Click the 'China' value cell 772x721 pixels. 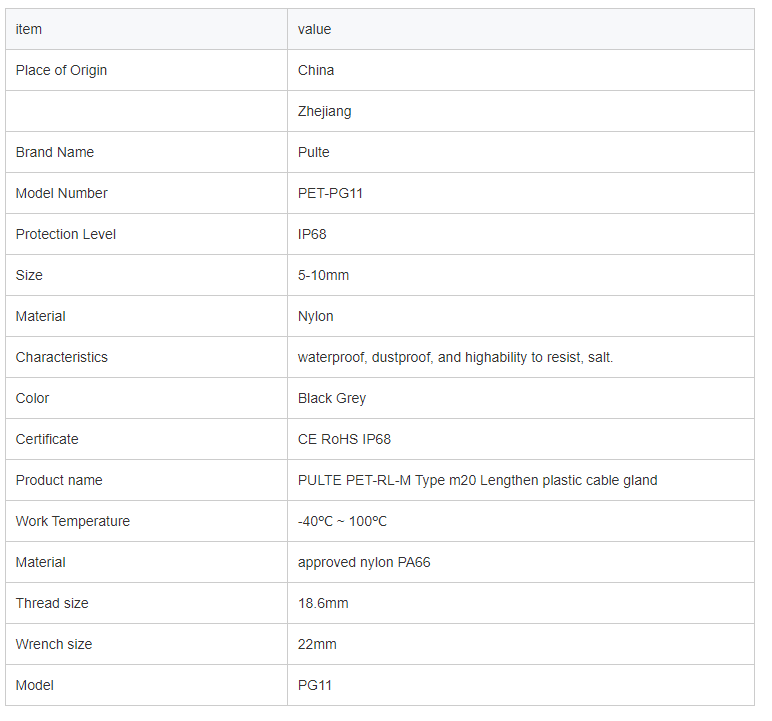pyautogui.click(x=521, y=70)
